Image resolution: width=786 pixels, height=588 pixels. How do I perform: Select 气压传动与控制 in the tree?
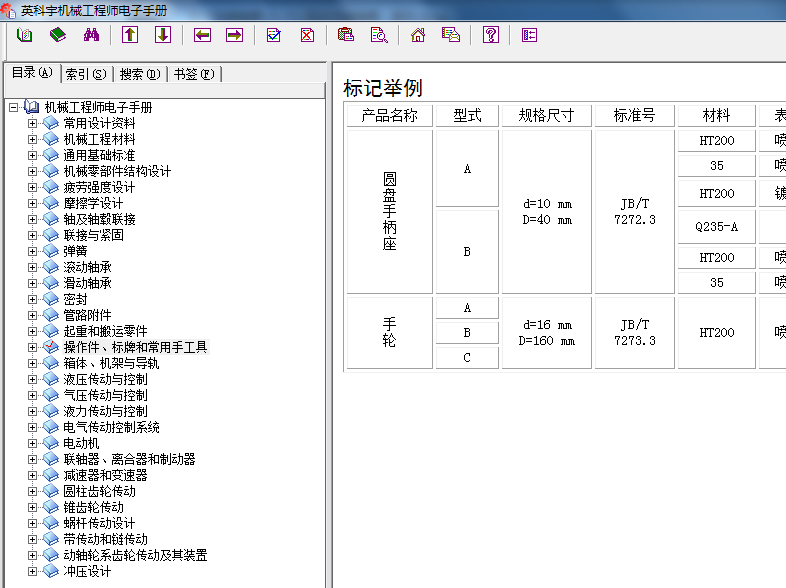(105, 396)
